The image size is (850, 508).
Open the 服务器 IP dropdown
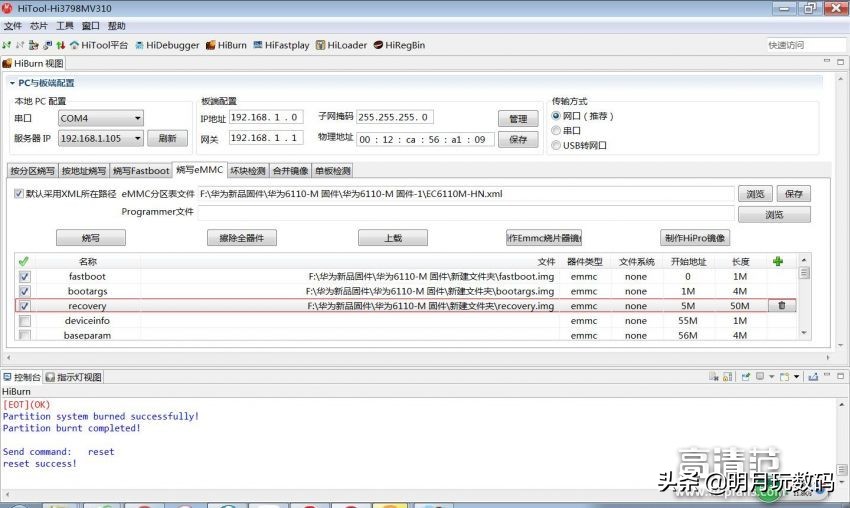(101, 138)
